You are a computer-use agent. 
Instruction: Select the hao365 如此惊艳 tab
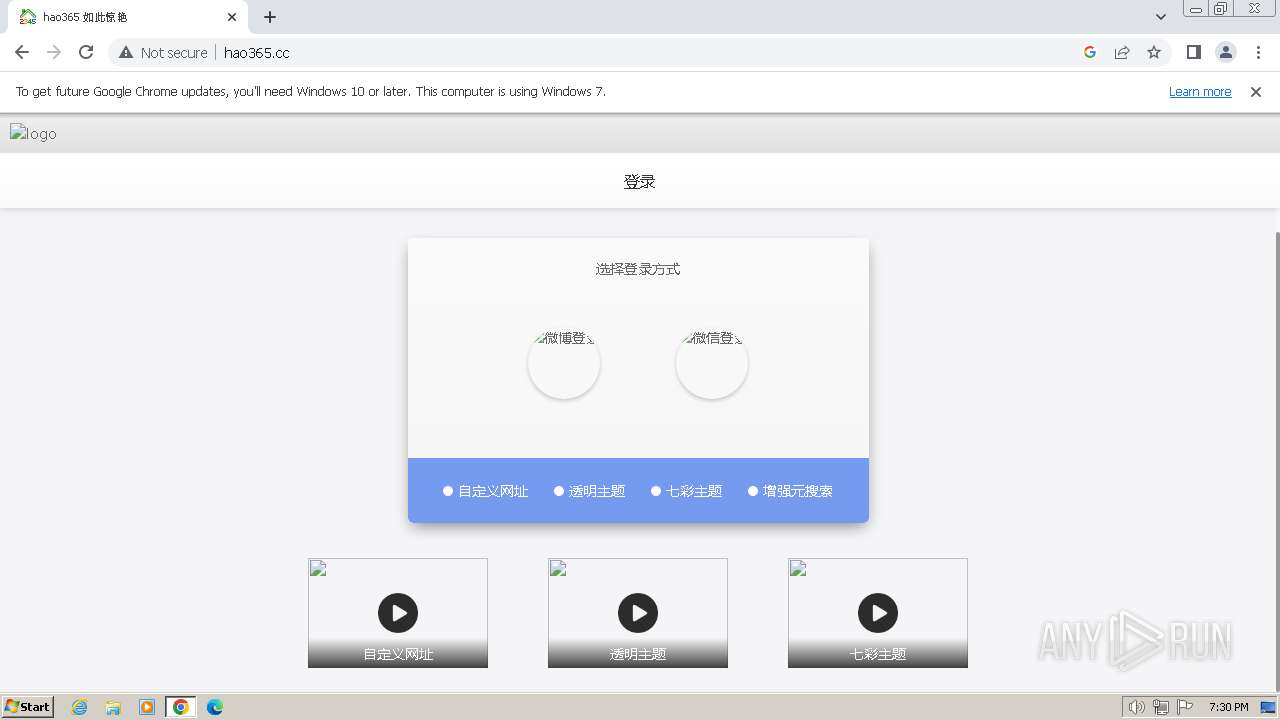pyautogui.click(x=127, y=17)
